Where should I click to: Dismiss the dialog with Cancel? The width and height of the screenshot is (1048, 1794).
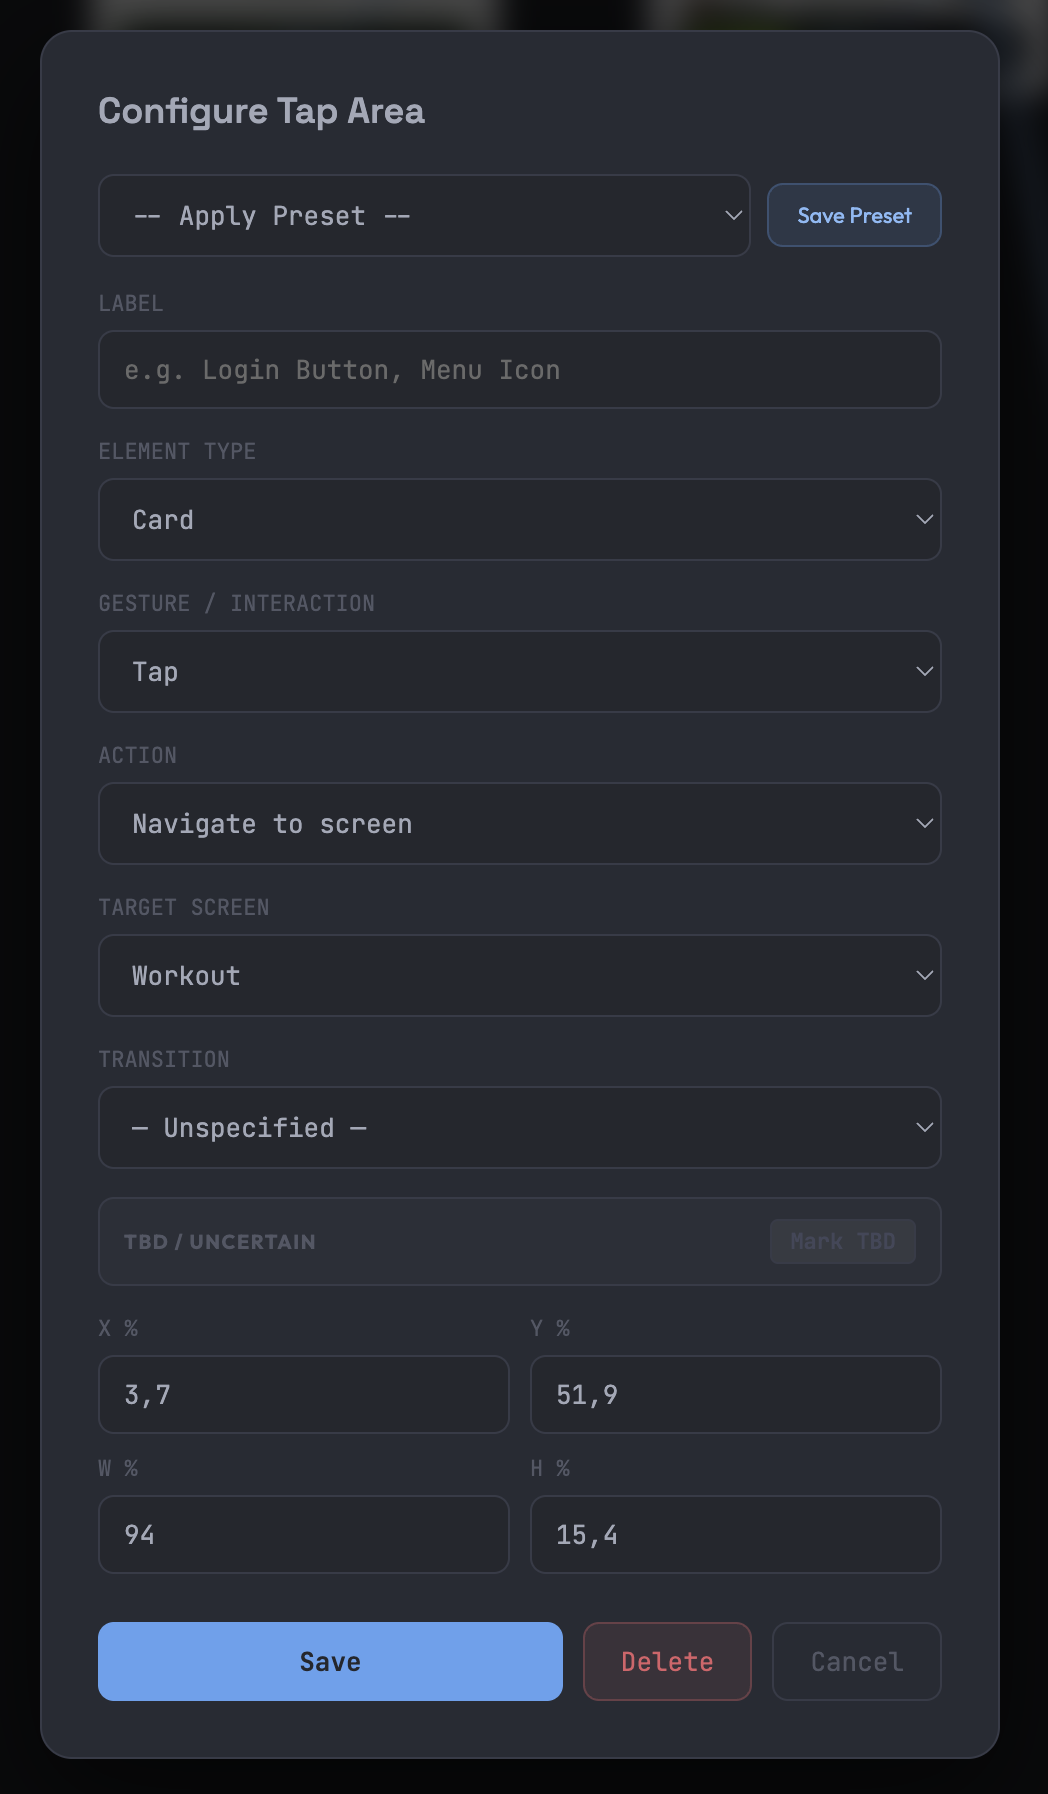coord(856,1662)
